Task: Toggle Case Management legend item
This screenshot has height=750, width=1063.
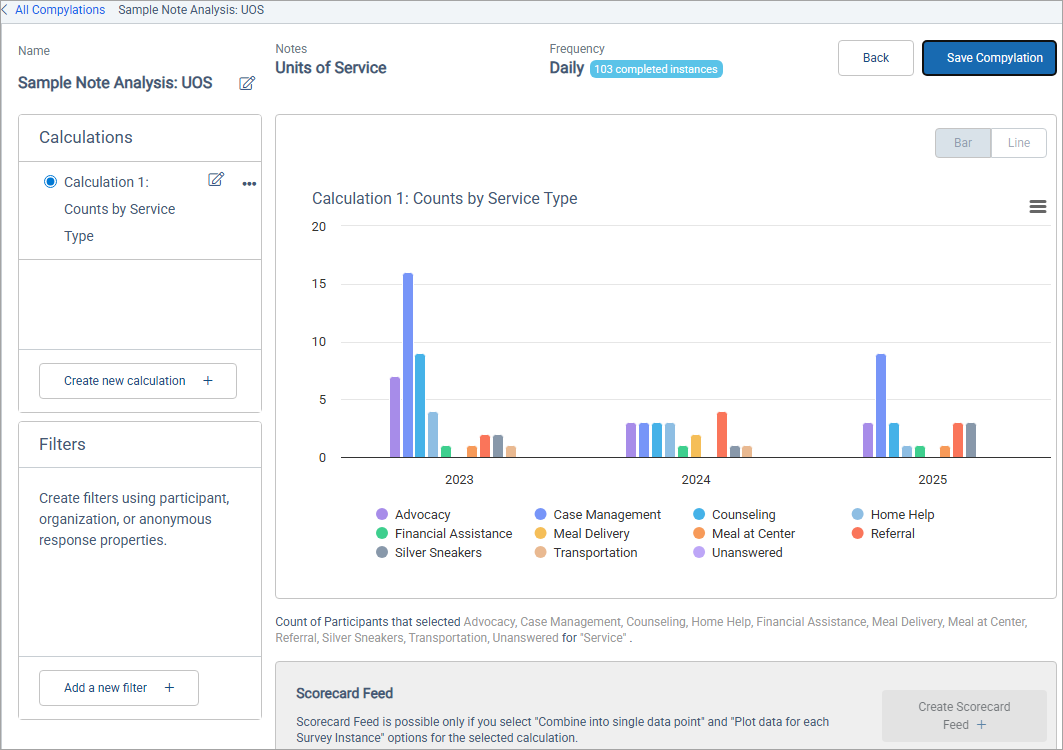Action: click(606, 515)
